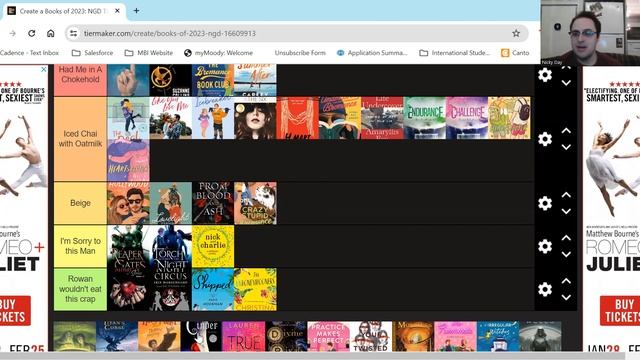Open settings gear for Rowan tier
The width and height of the screenshot is (640, 360).
click(x=545, y=289)
